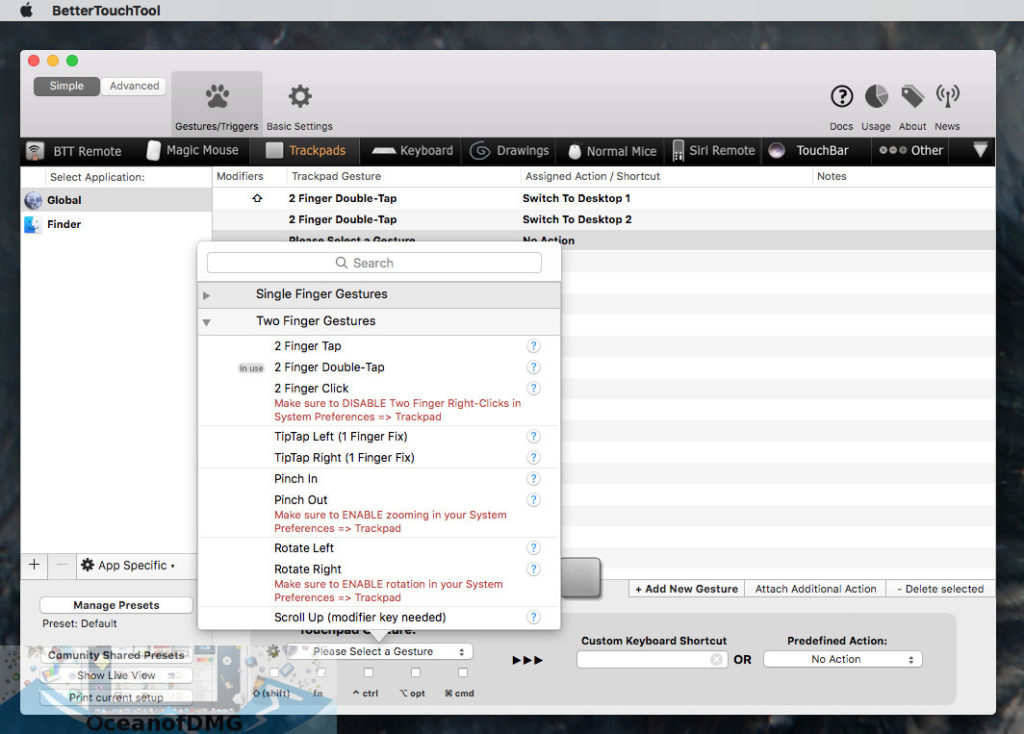Click the minus button to remove application
Image resolution: width=1024 pixels, height=734 pixels.
click(61, 565)
